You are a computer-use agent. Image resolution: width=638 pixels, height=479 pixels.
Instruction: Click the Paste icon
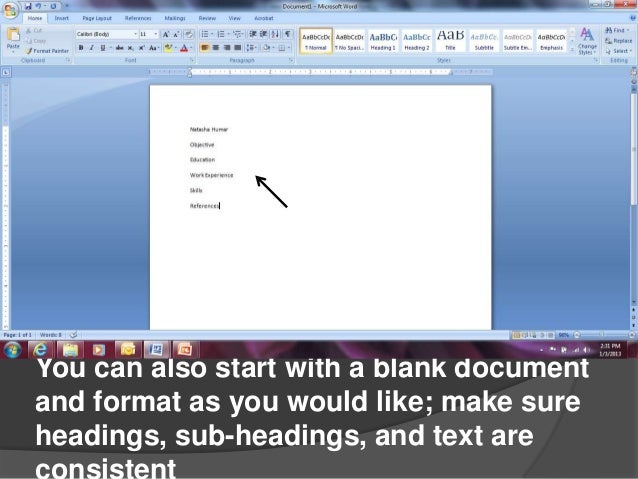click(12, 40)
